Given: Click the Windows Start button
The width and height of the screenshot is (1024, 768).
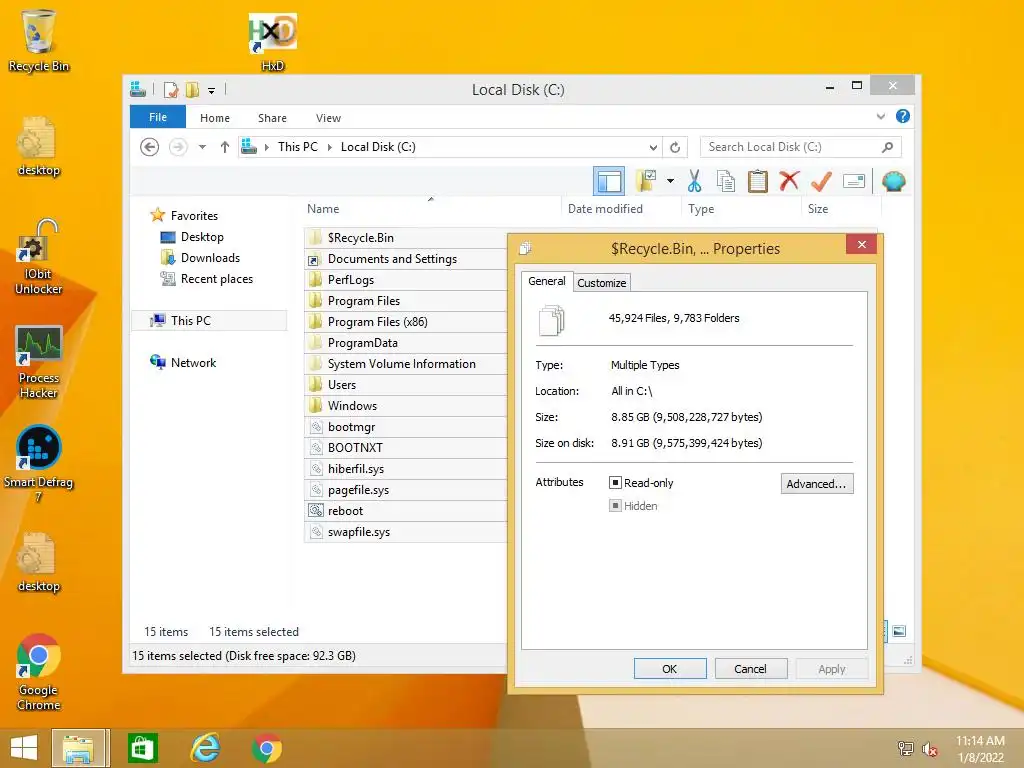Looking at the screenshot, I should (x=24, y=748).
